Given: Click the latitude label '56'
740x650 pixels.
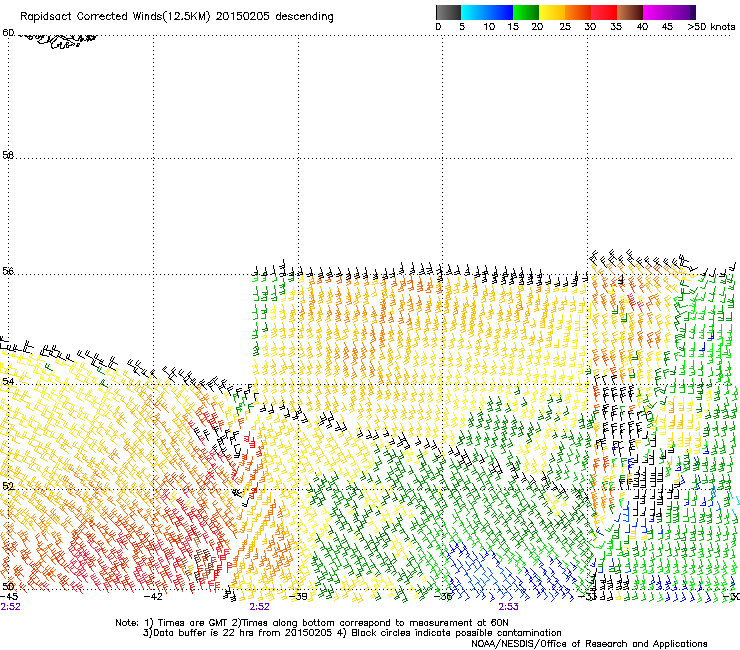Looking at the screenshot, I should (x=8, y=271).
